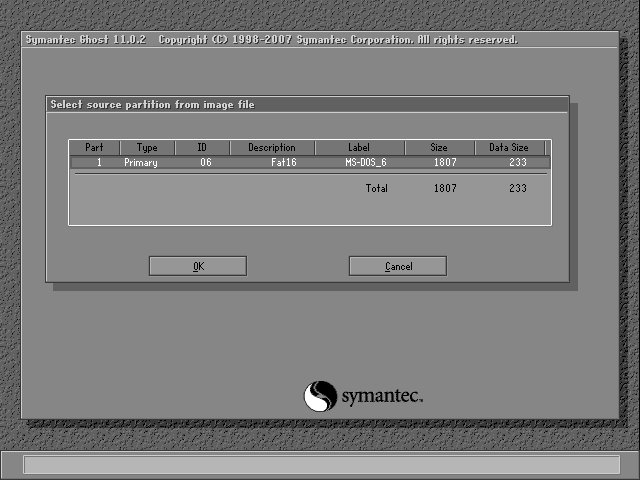Click the Size column header
The image size is (640, 480).
[x=440, y=147]
